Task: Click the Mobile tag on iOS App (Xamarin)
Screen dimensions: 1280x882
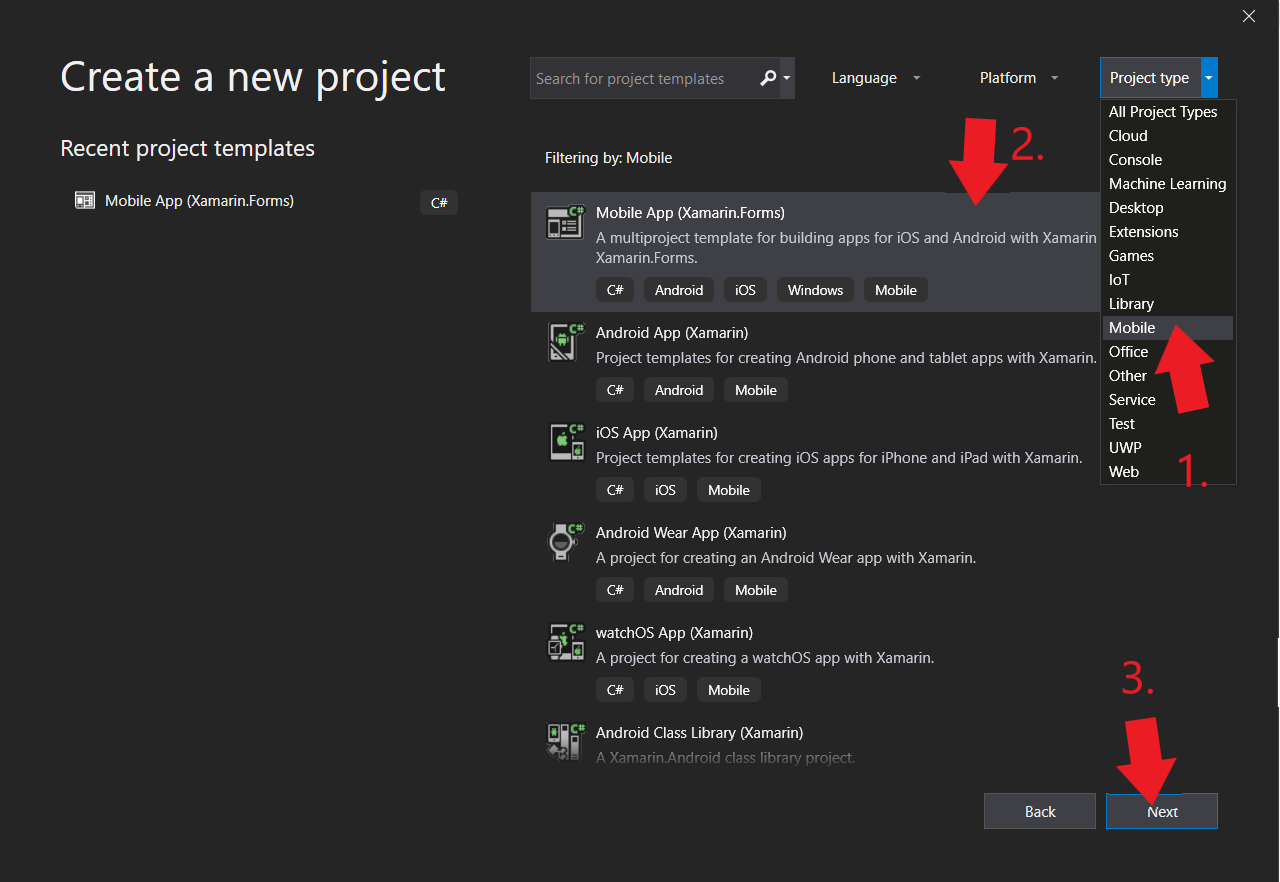Action: pos(729,490)
